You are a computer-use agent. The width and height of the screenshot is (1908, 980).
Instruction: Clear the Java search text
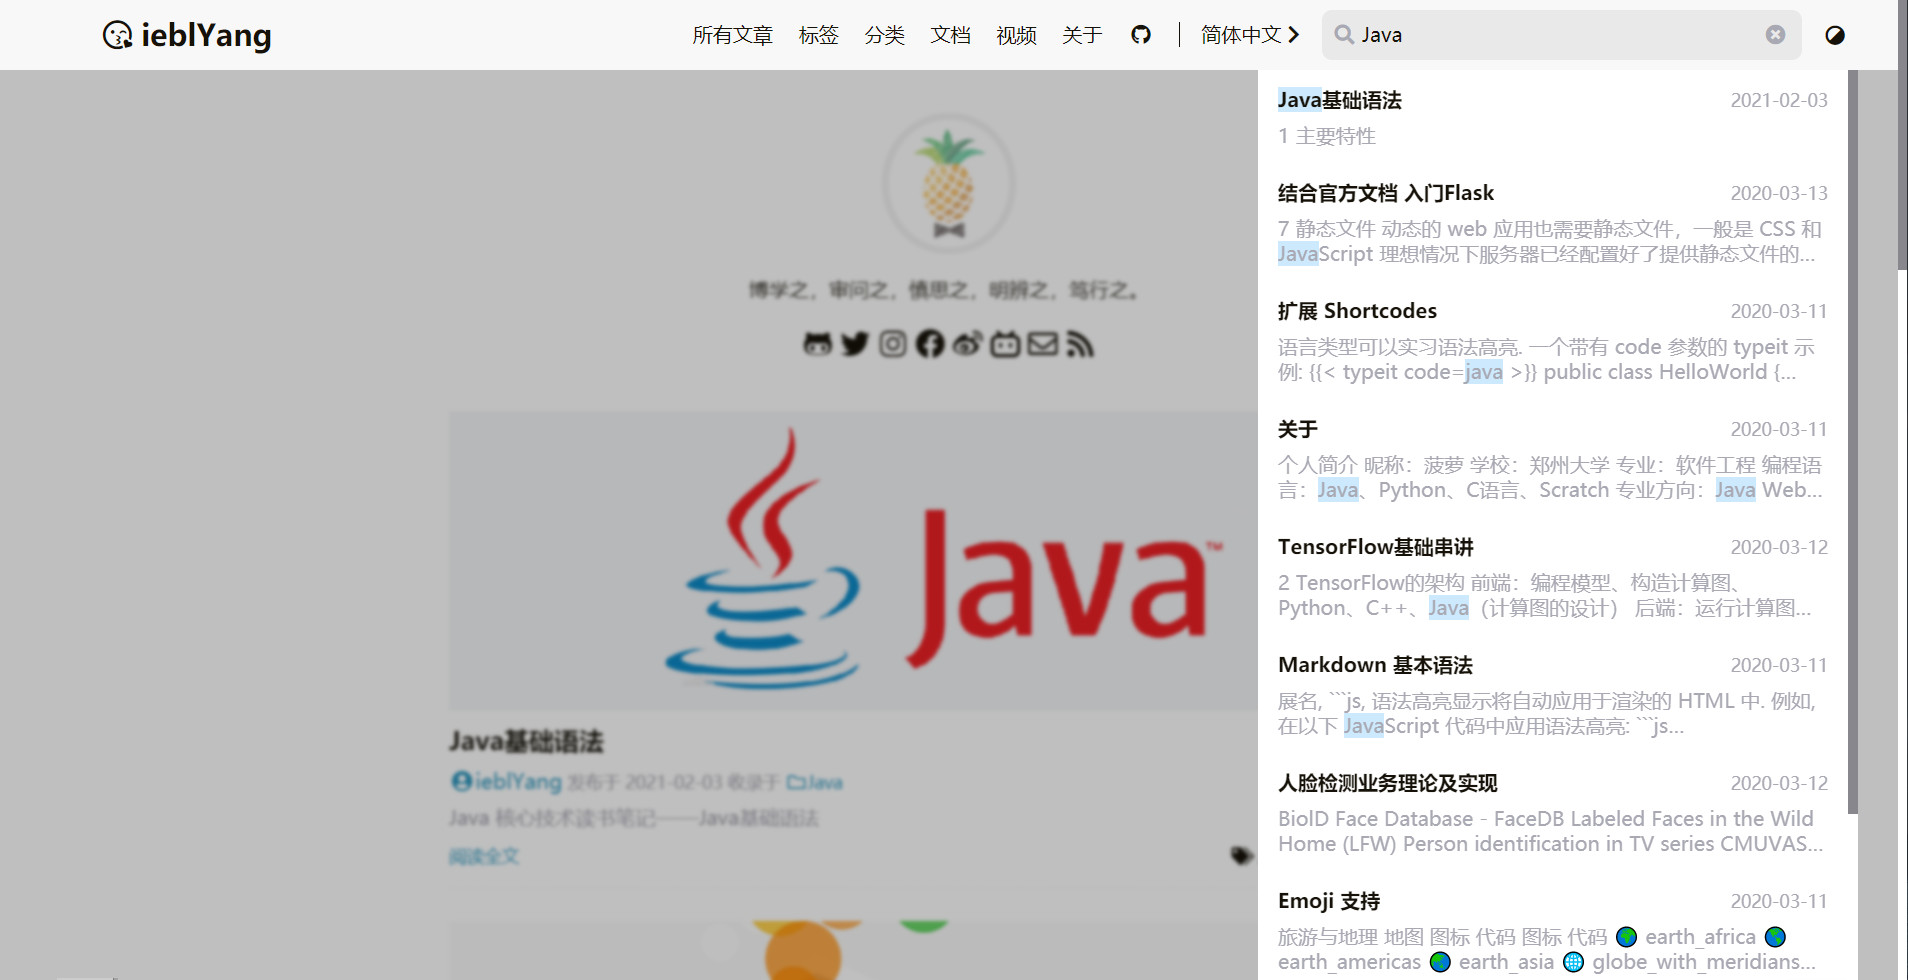[1775, 35]
